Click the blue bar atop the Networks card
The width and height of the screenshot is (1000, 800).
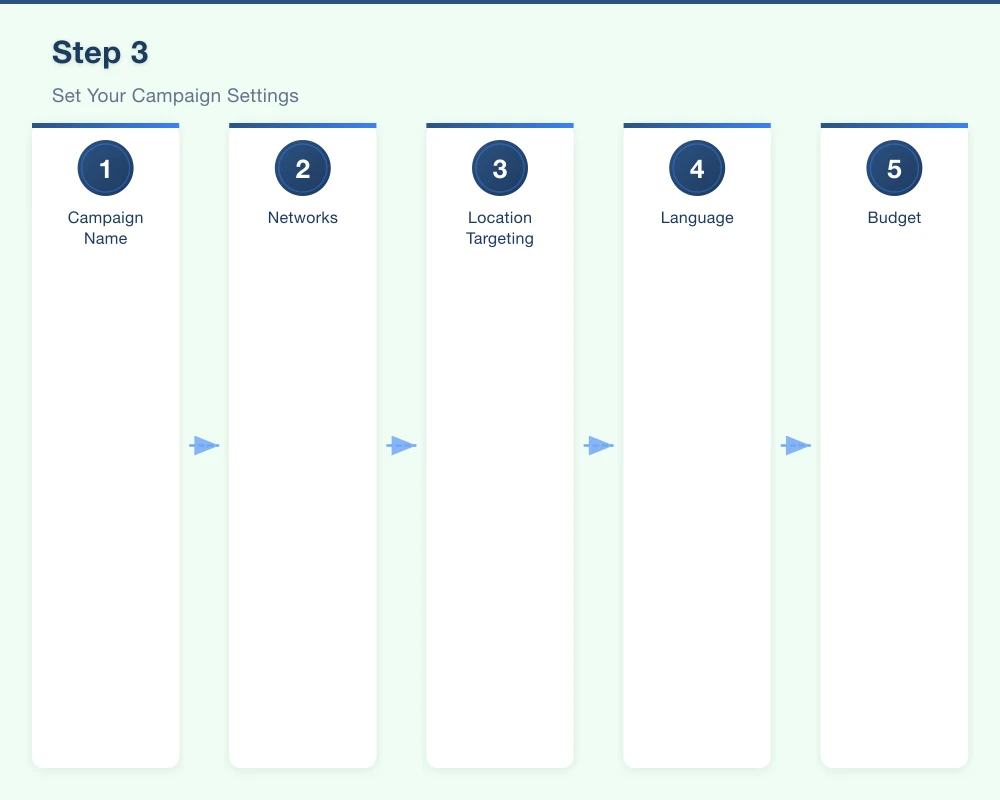point(302,125)
